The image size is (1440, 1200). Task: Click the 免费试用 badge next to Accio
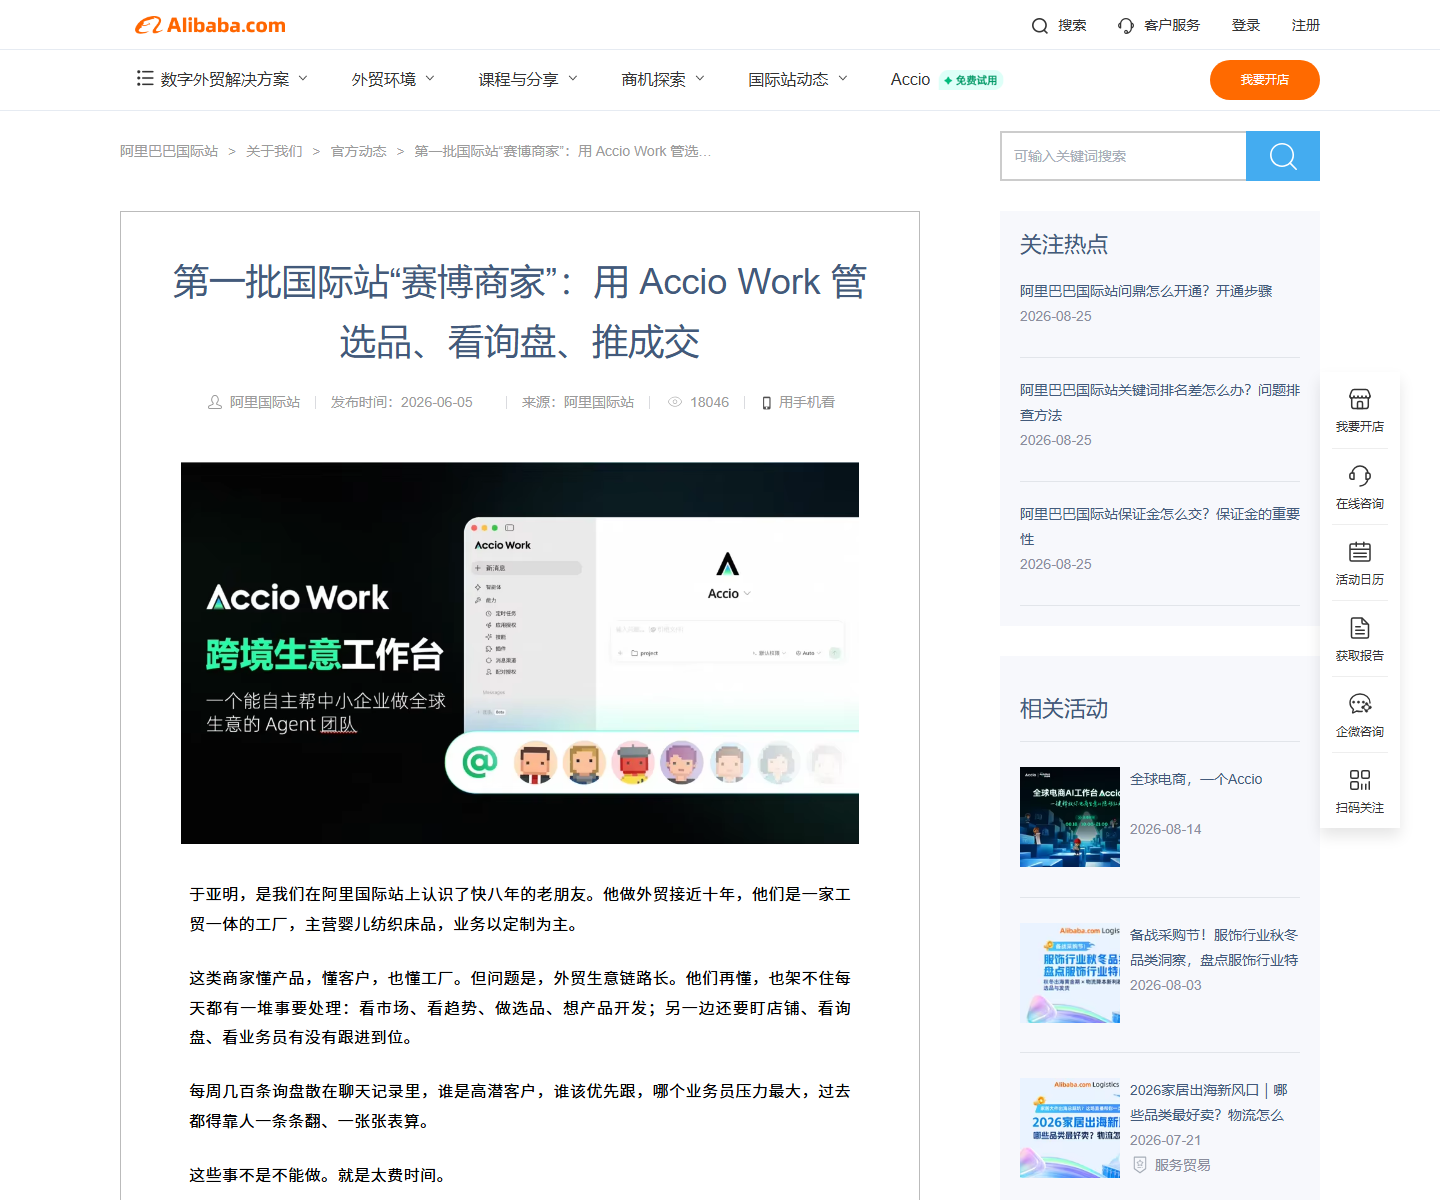click(x=970, y=80)
